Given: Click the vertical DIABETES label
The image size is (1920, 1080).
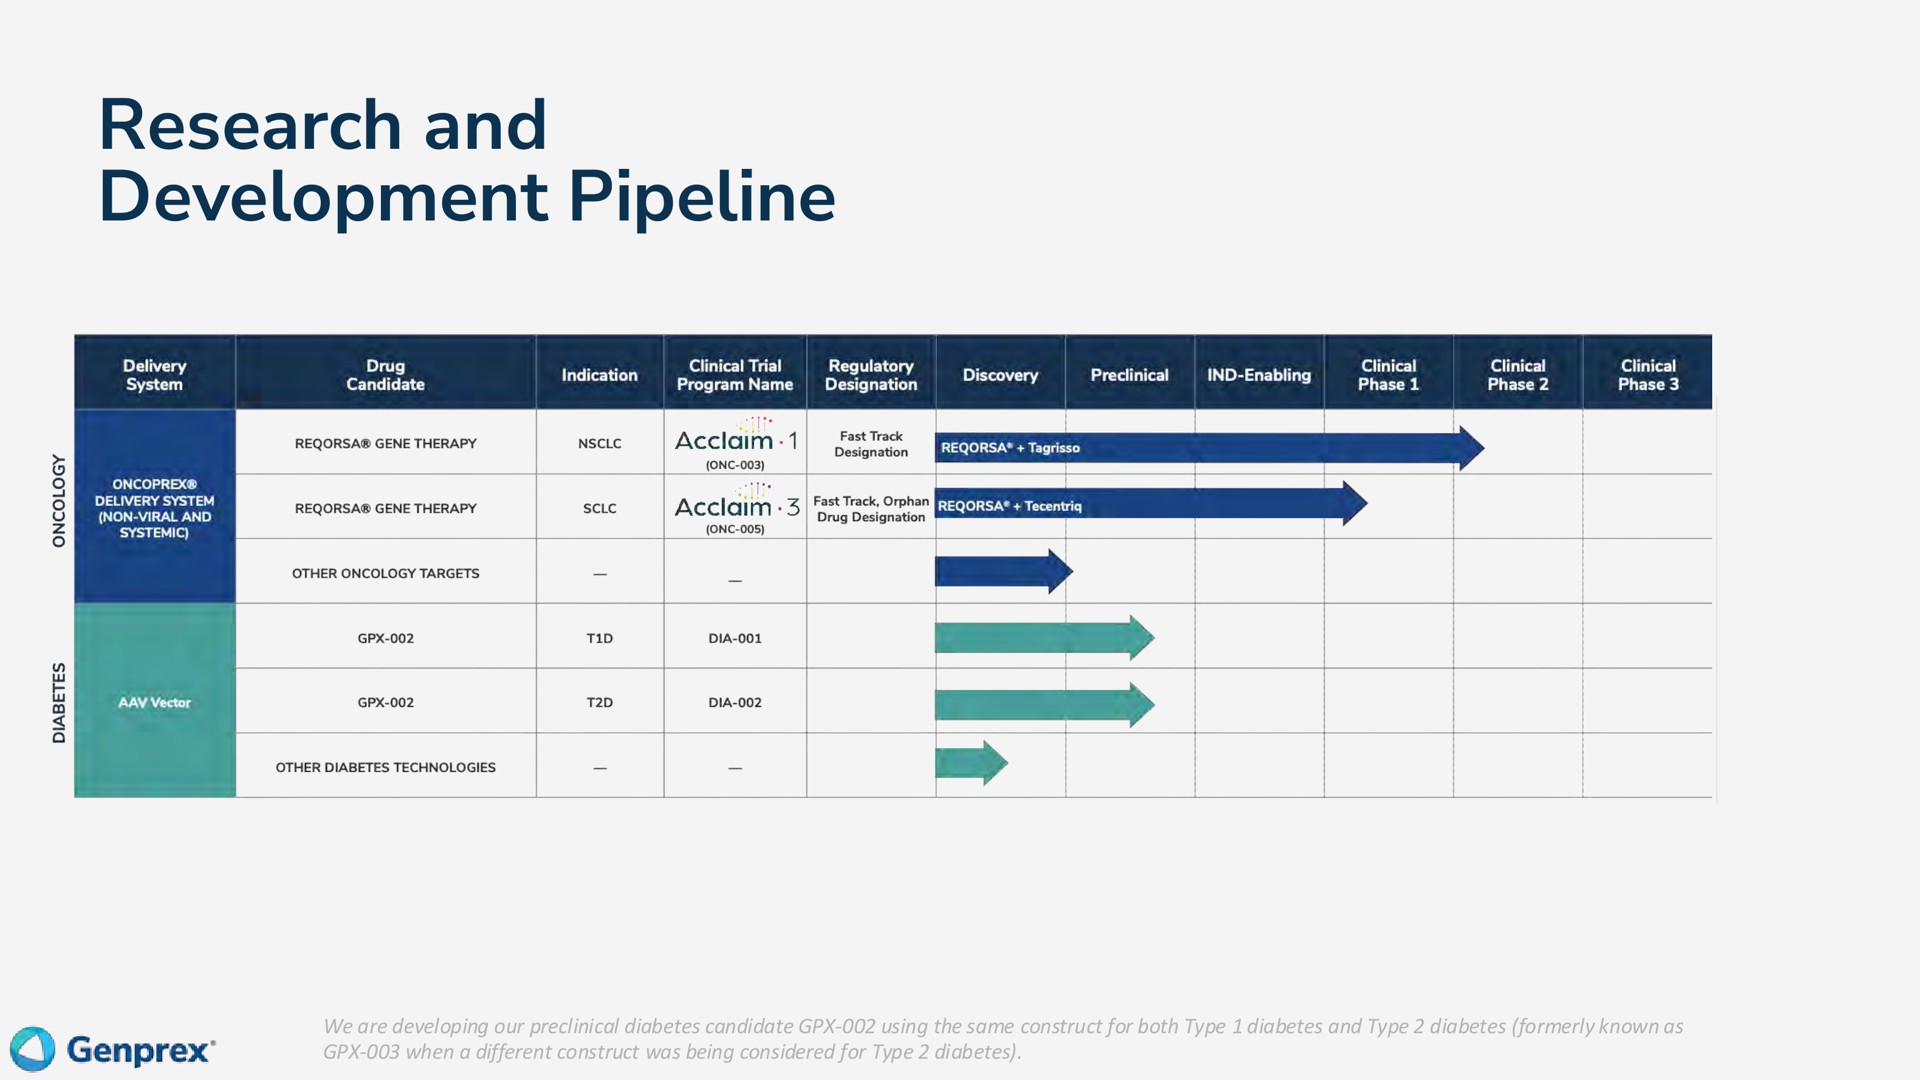Looking at the screenshot, I should click(x=59, y=702).
